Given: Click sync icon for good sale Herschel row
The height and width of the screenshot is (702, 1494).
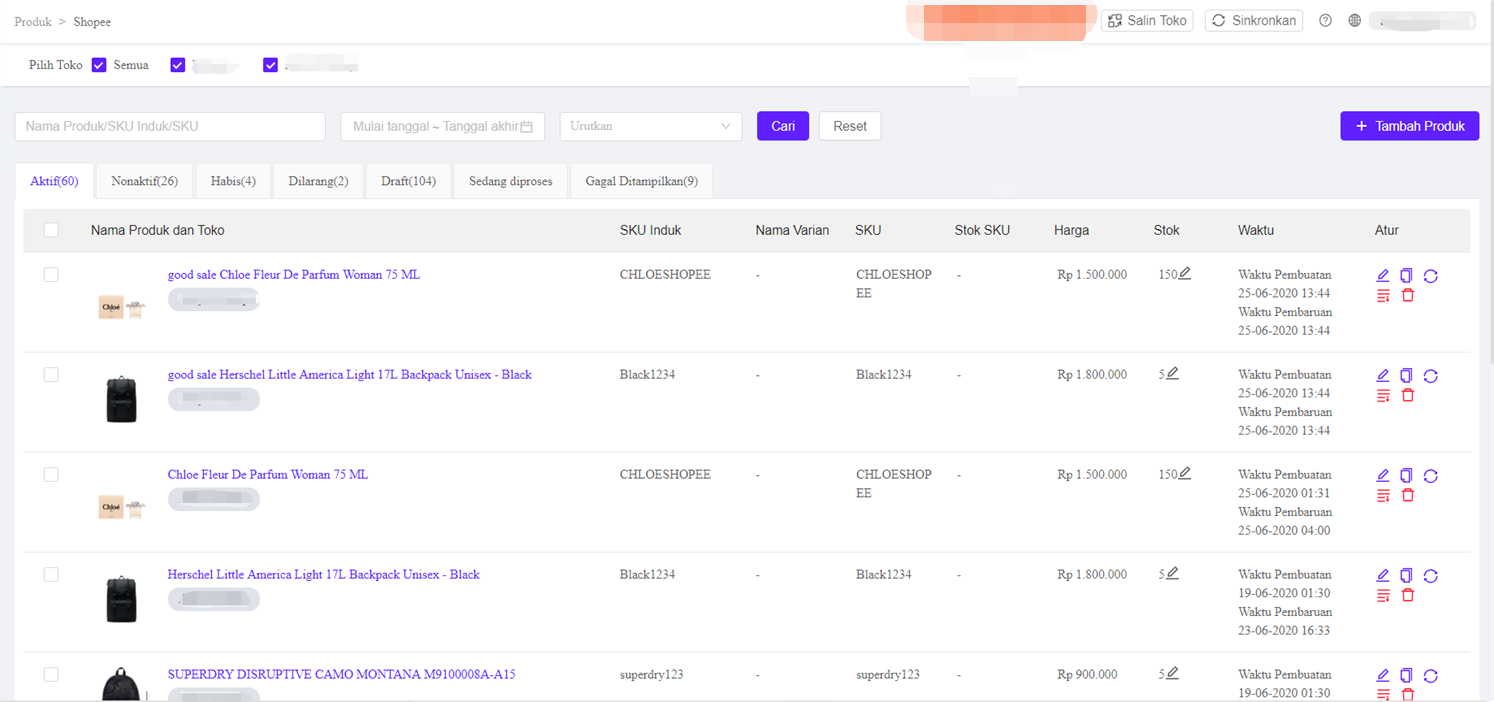Looking at the screenshot, I should point(1430,376).
